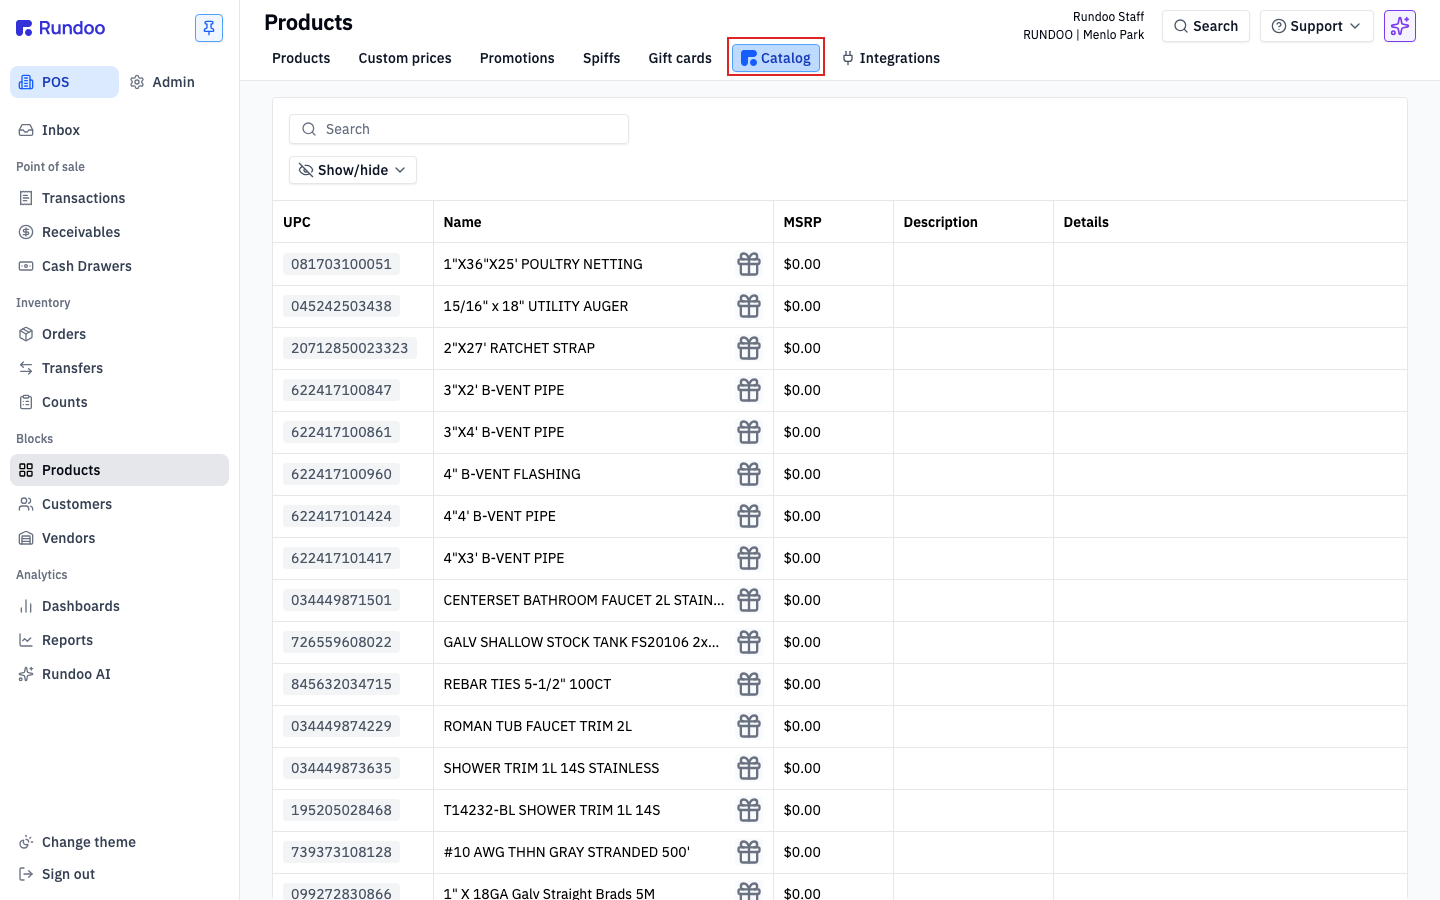Image resolution: width=1440 pixels, height=900 pixels.
Task: Focus the catalog search field
Action: tap(459, 129)
